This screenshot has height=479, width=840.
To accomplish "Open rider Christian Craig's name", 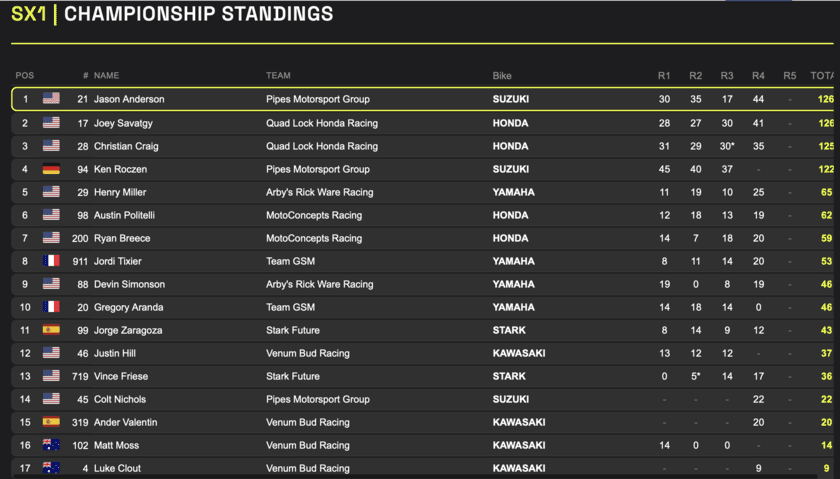I will [x=126, y=146].
